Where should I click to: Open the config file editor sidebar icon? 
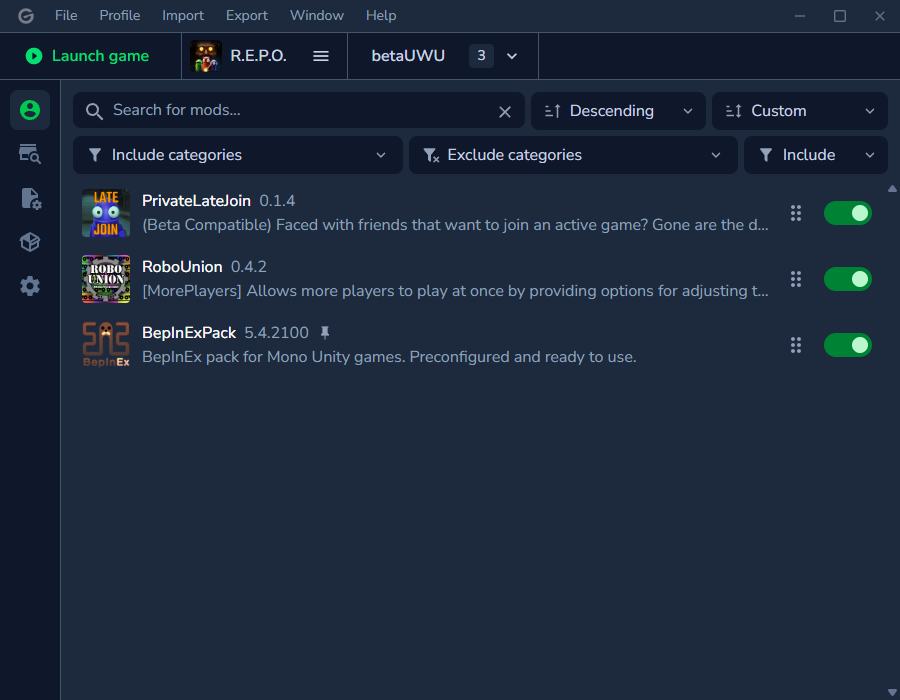click(x=30, y=198)
